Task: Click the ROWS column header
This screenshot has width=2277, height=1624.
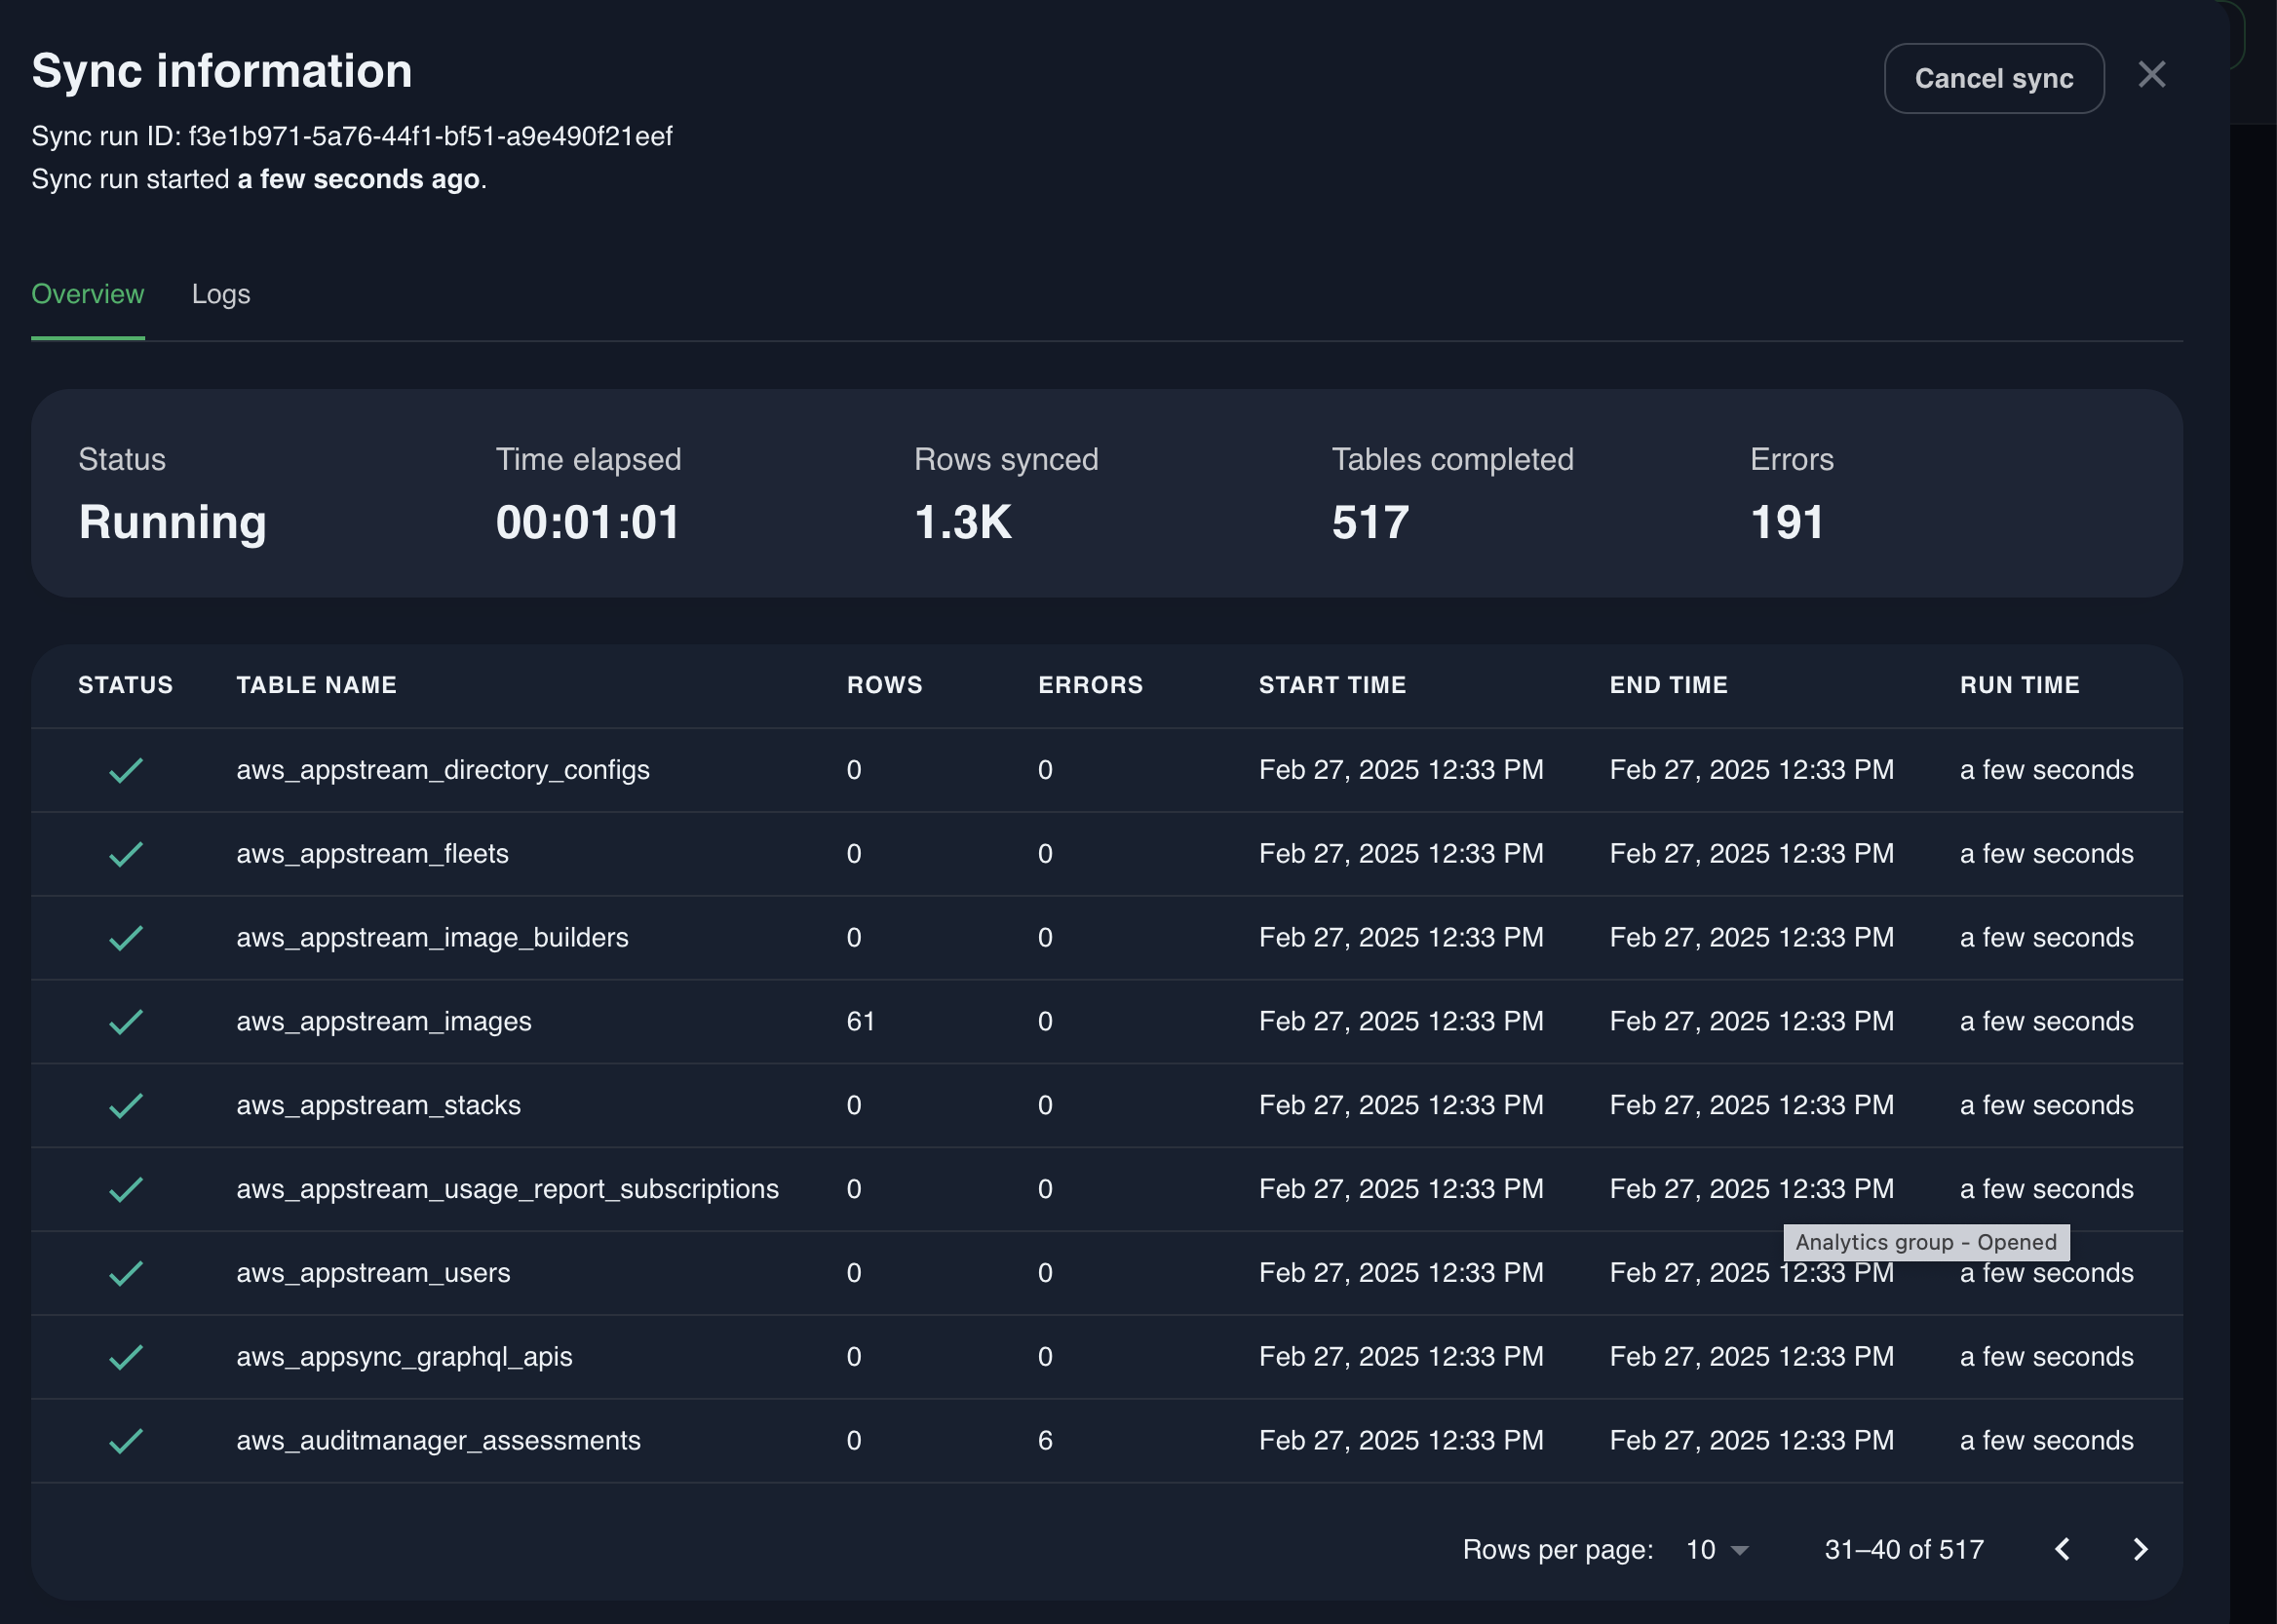Action: coord(884,685)
